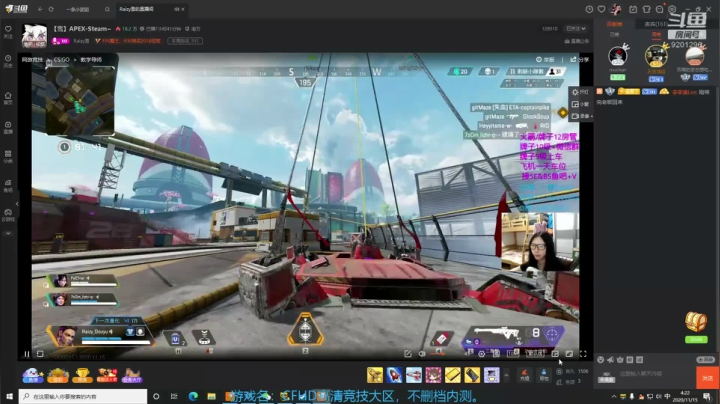720x404 pixels.
Task: Pause the live stream playback
Action: [x=27, y=354]
